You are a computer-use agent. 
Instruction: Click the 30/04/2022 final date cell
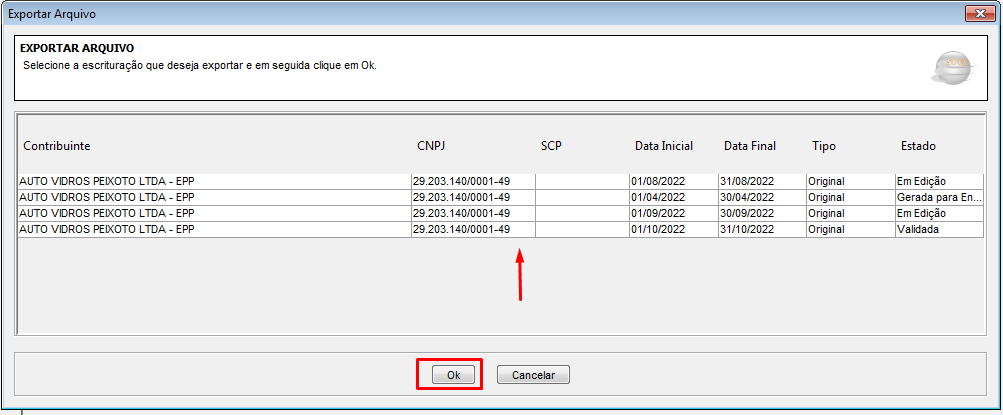(762, 197)
